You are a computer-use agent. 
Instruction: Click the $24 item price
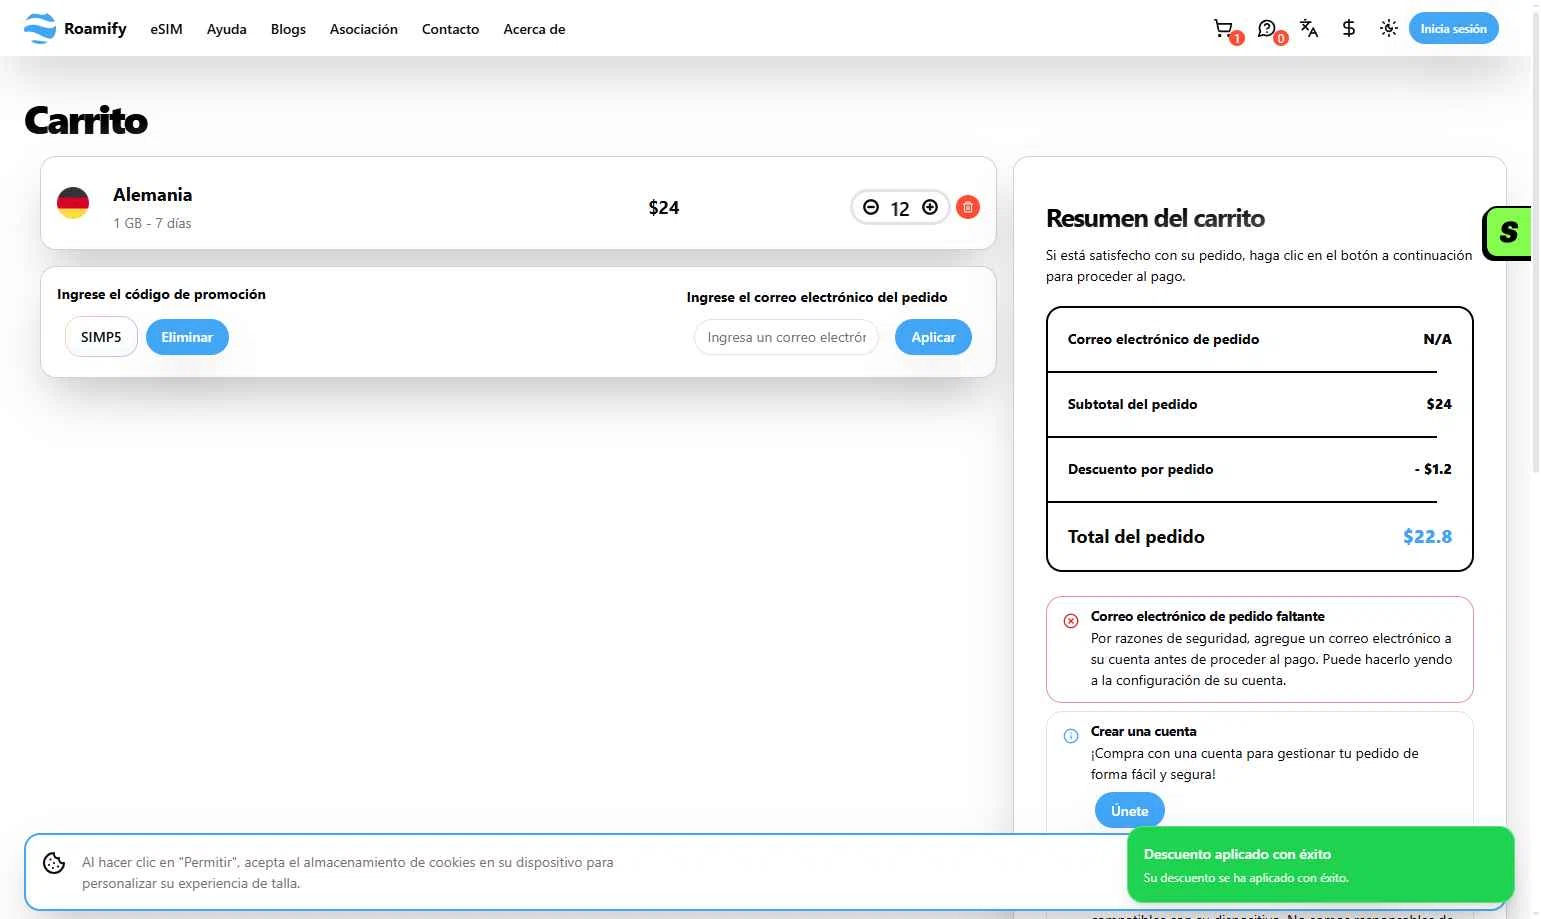pos(664,207)
